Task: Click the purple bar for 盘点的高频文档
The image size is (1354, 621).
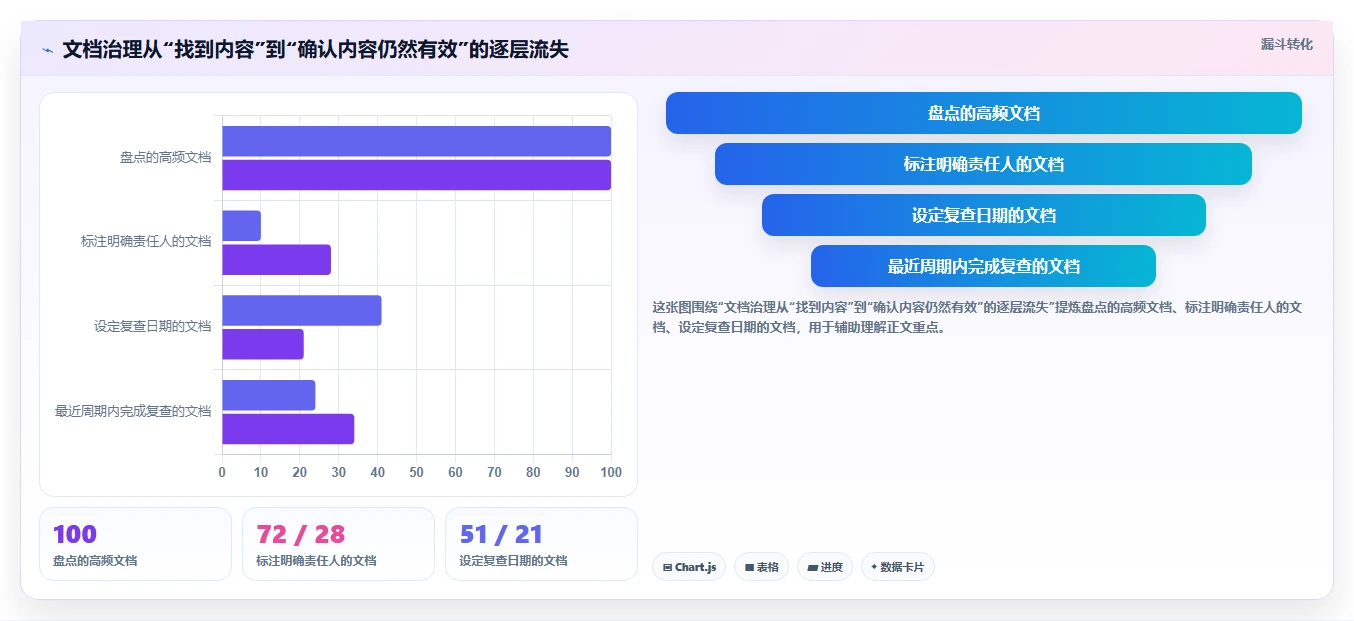Action: point(416,175)
